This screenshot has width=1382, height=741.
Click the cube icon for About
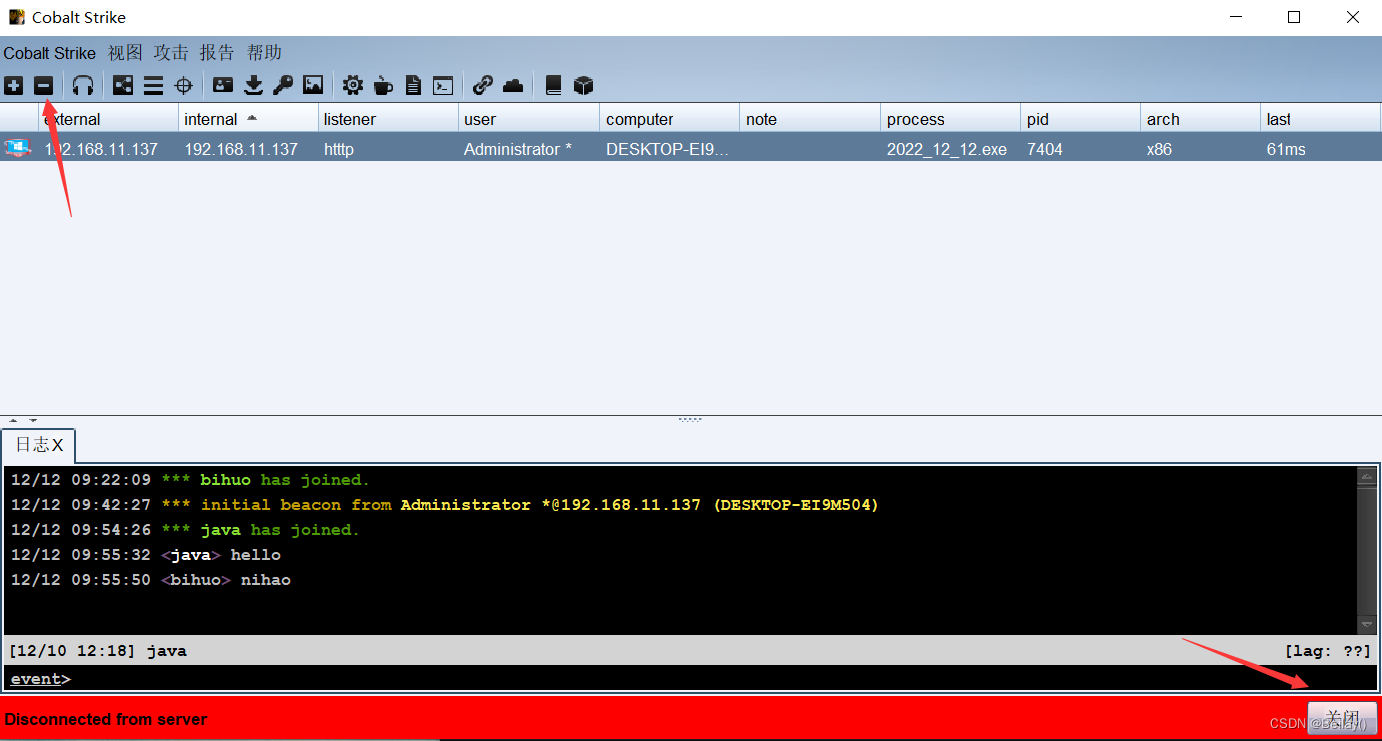click(584, 86)
